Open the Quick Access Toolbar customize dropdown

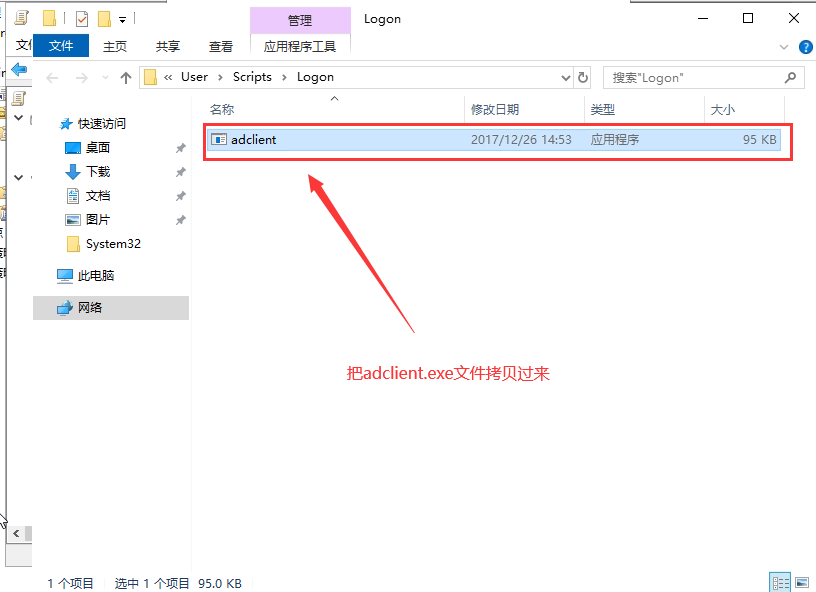point(122,19)
